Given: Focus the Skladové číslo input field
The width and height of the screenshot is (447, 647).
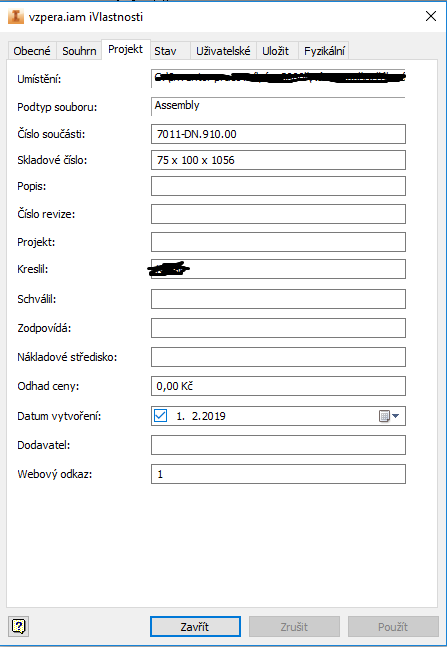Looking at the screenshot, I should (278, 160).
